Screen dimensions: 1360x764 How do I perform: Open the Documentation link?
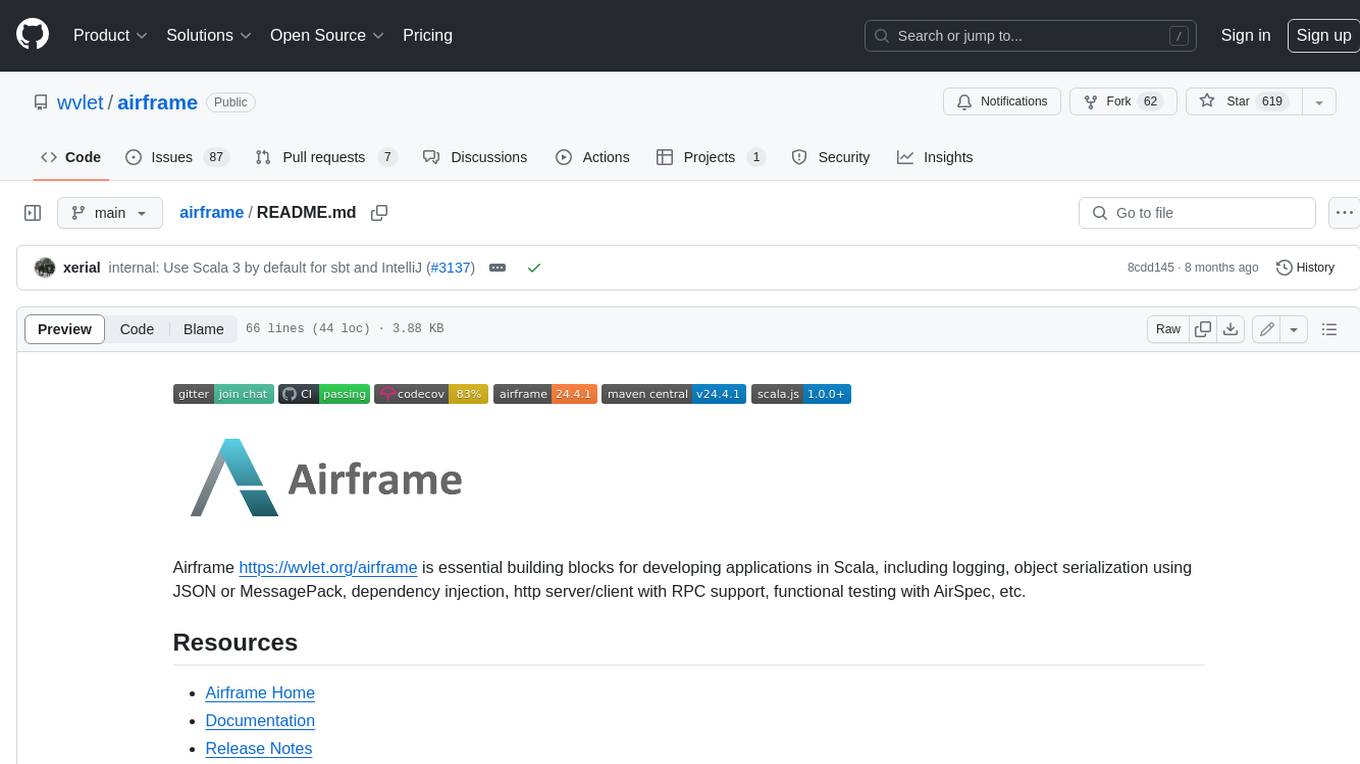(x=260, y=721)
